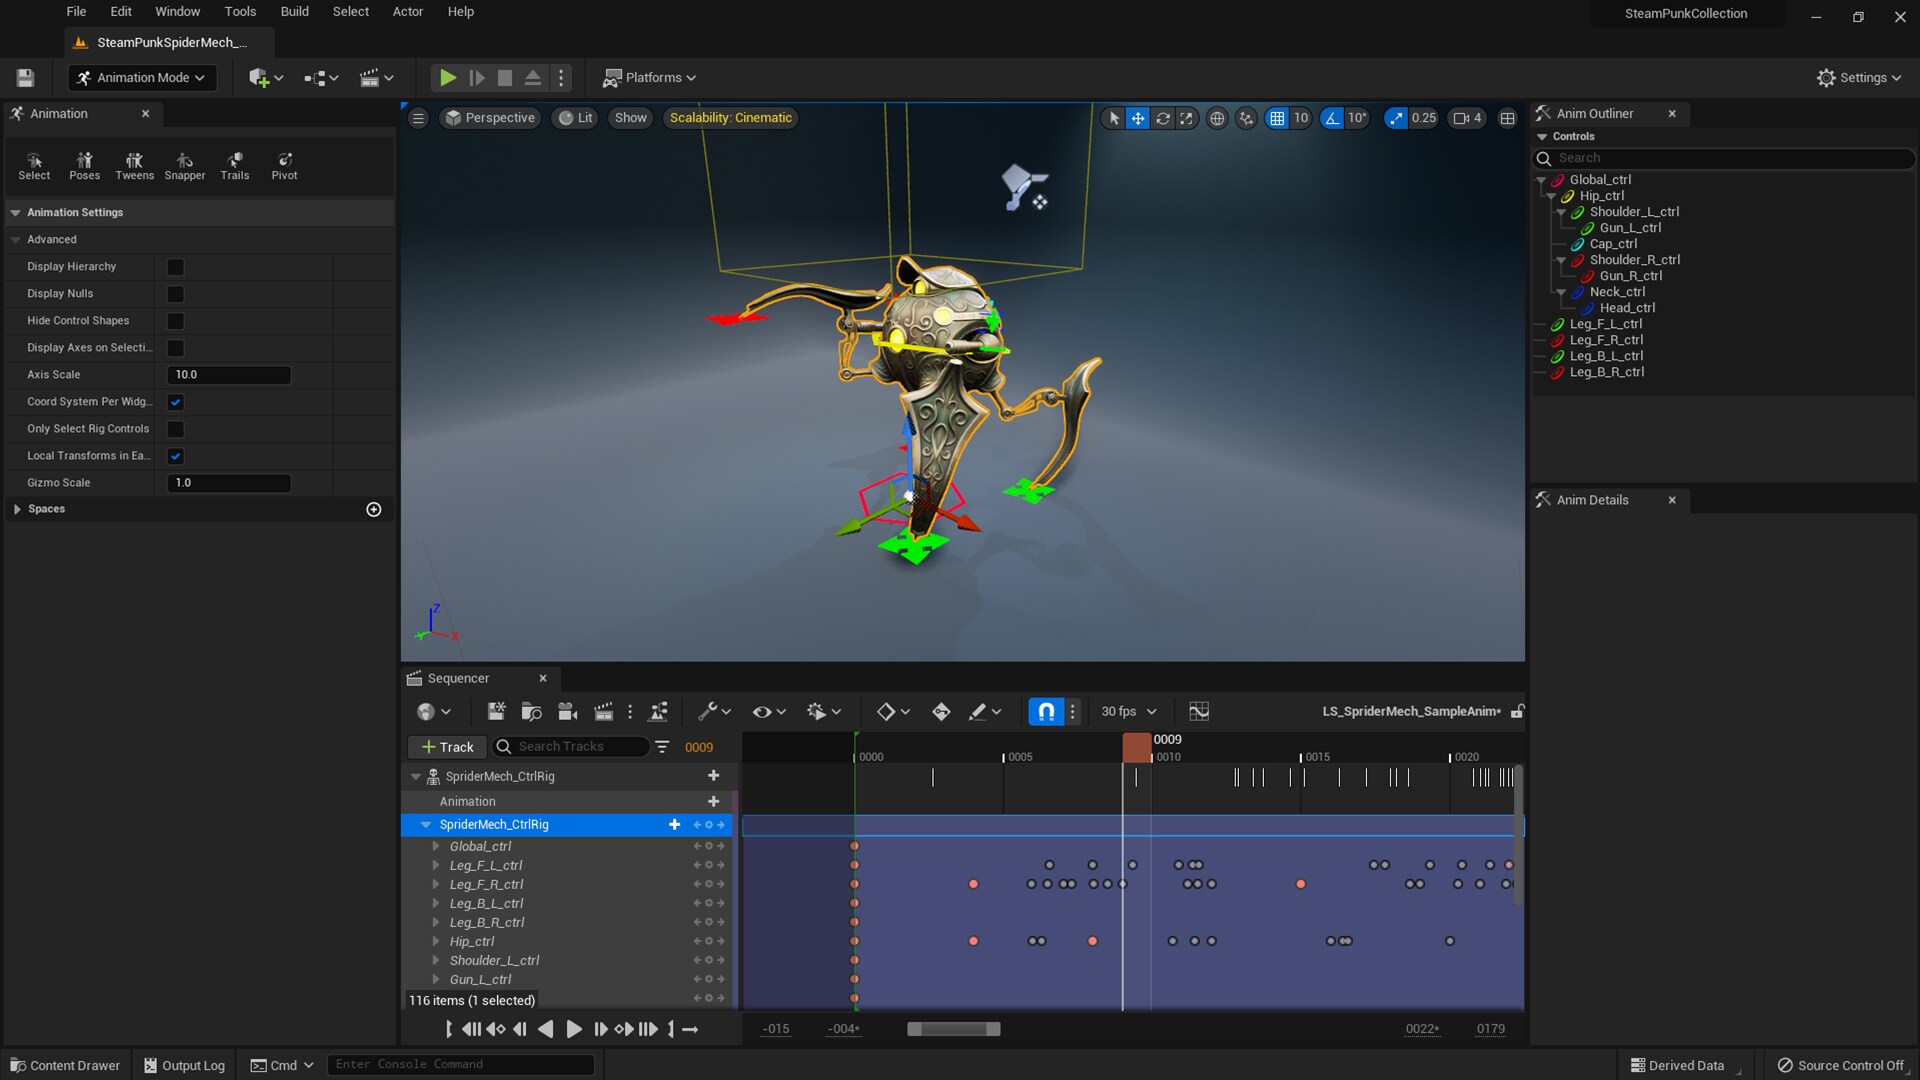
Task: Check the Hide Control Shapes box
Action: tap(175, 321)
